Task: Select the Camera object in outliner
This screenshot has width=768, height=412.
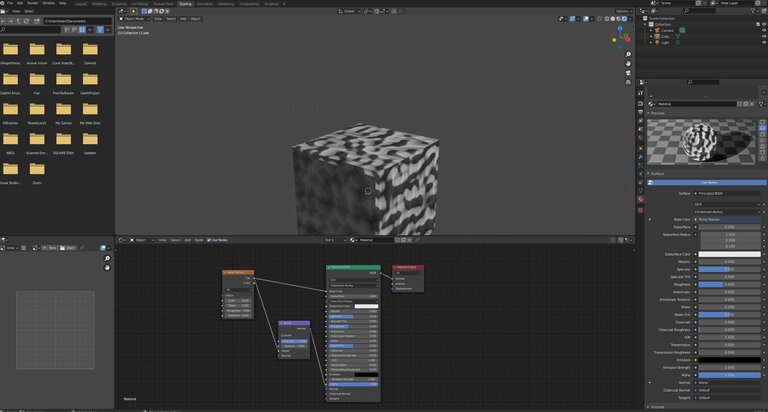Action: (665, 30)
